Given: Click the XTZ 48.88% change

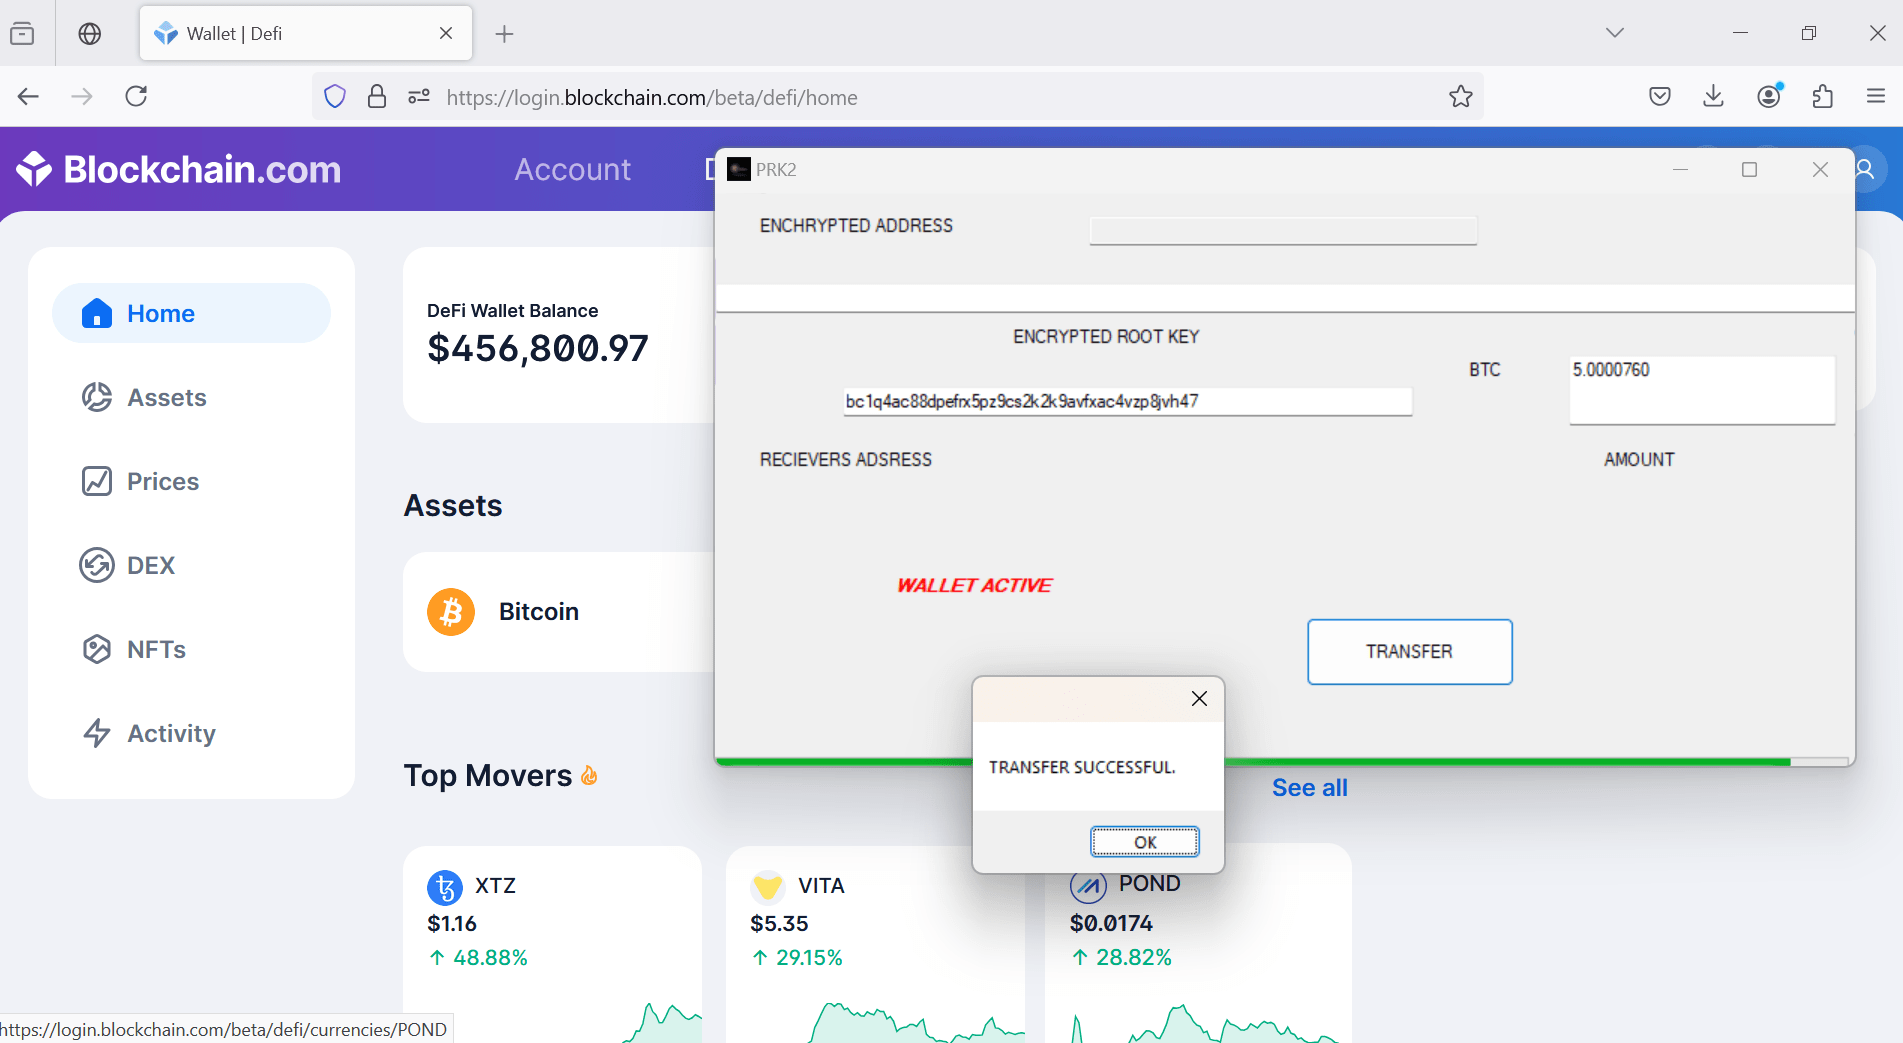Looking at the screenshot, I should tap(478, 958).
